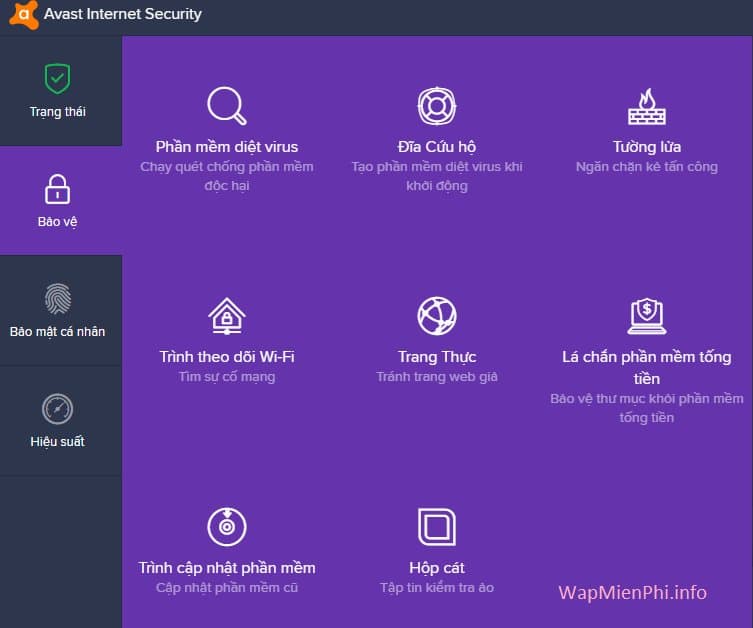
Task: Switch to the Hiệu suất tab
Action: click(x=61, y=421)
